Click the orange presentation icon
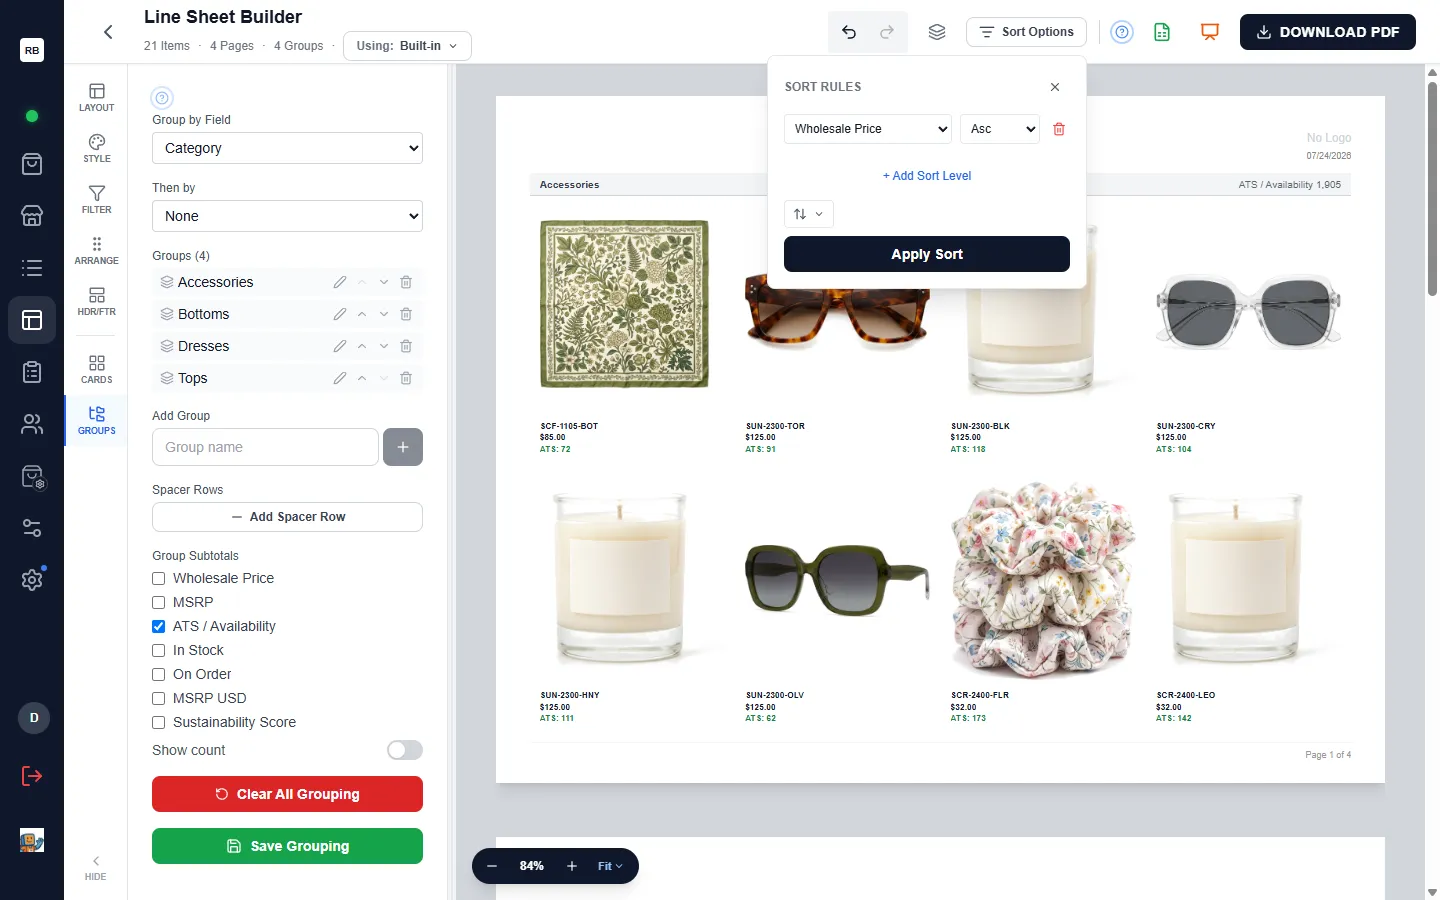Viewport: 1440px width, 900px height. (1210, 32)
